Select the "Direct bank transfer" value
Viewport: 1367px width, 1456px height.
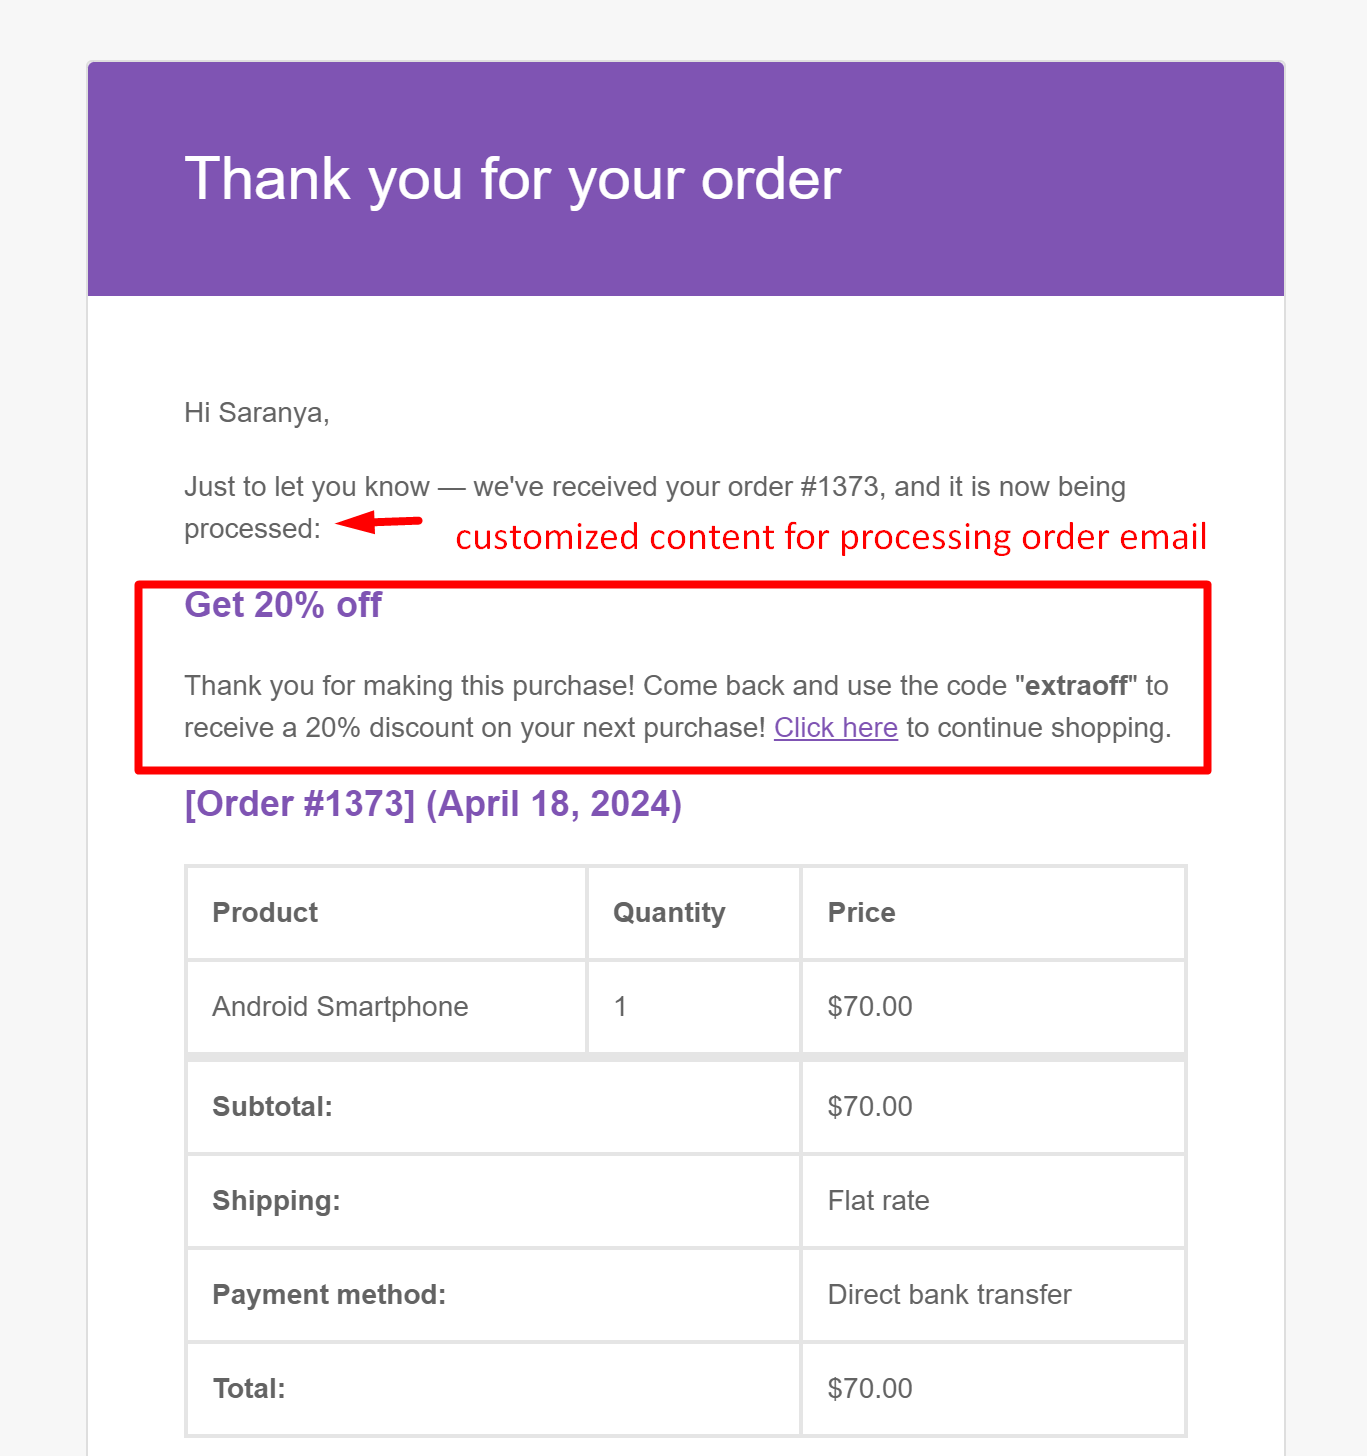pos(949,1295)
